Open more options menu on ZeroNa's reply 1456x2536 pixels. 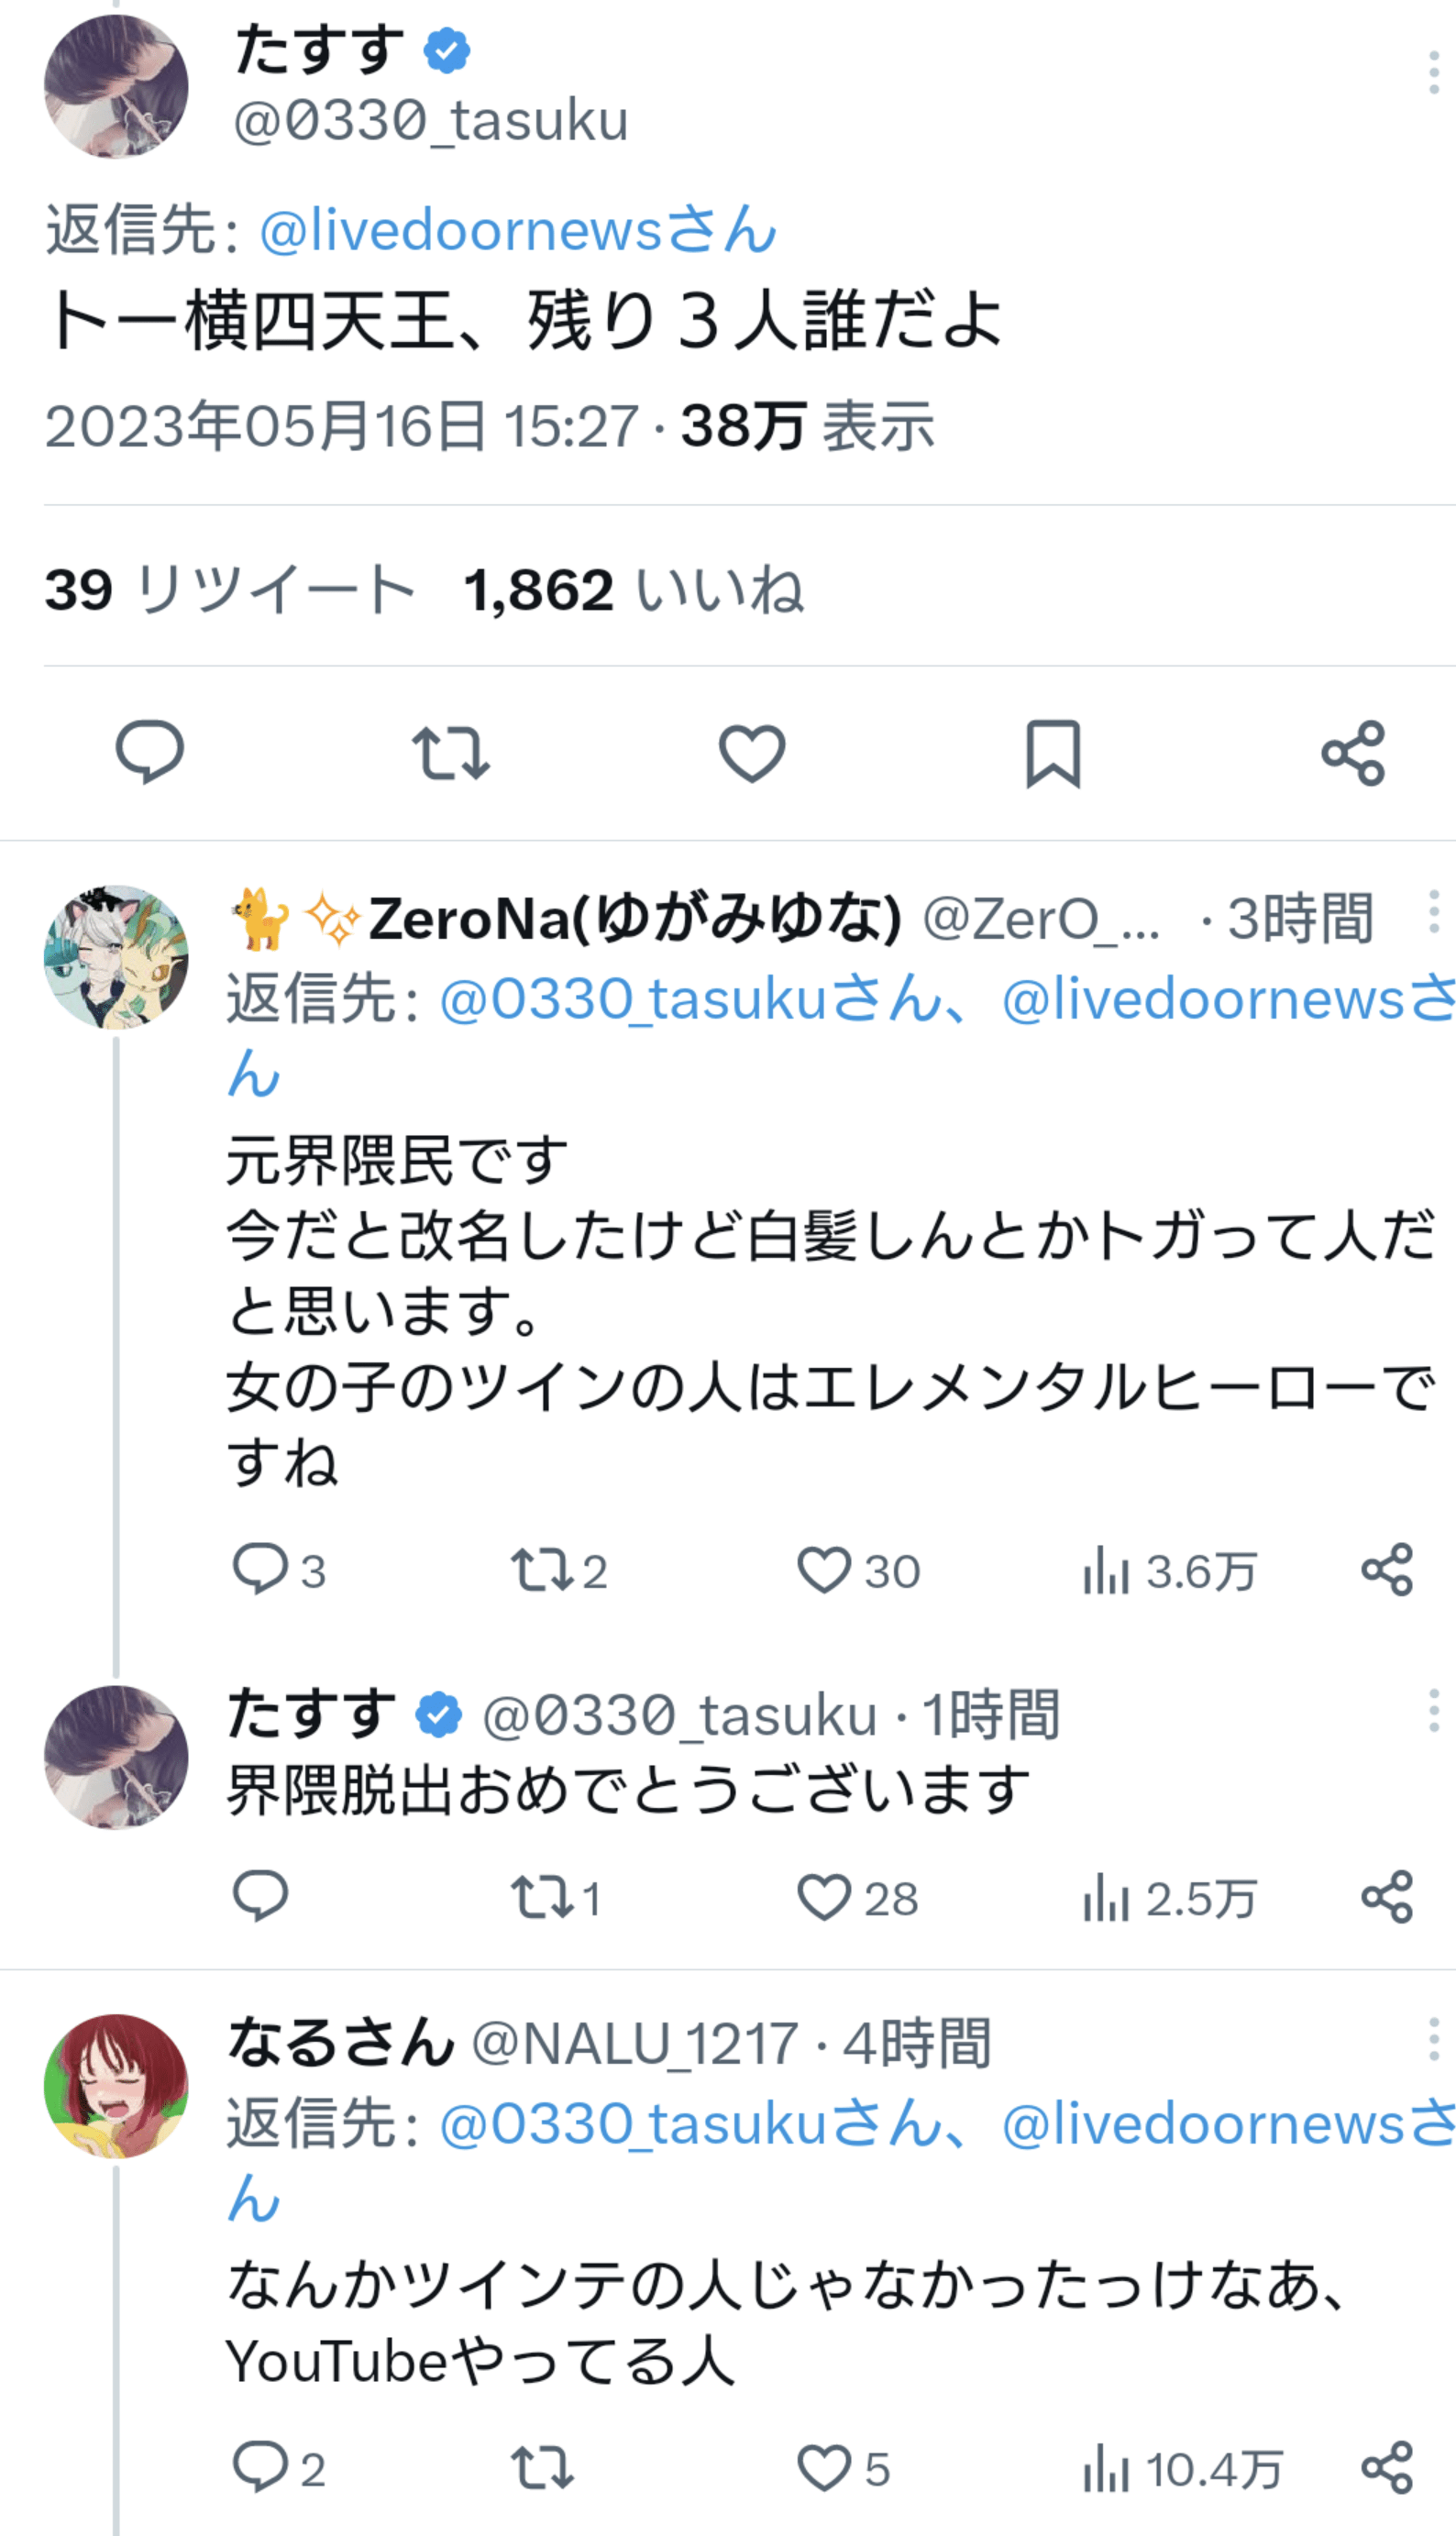coord(1433,913)
